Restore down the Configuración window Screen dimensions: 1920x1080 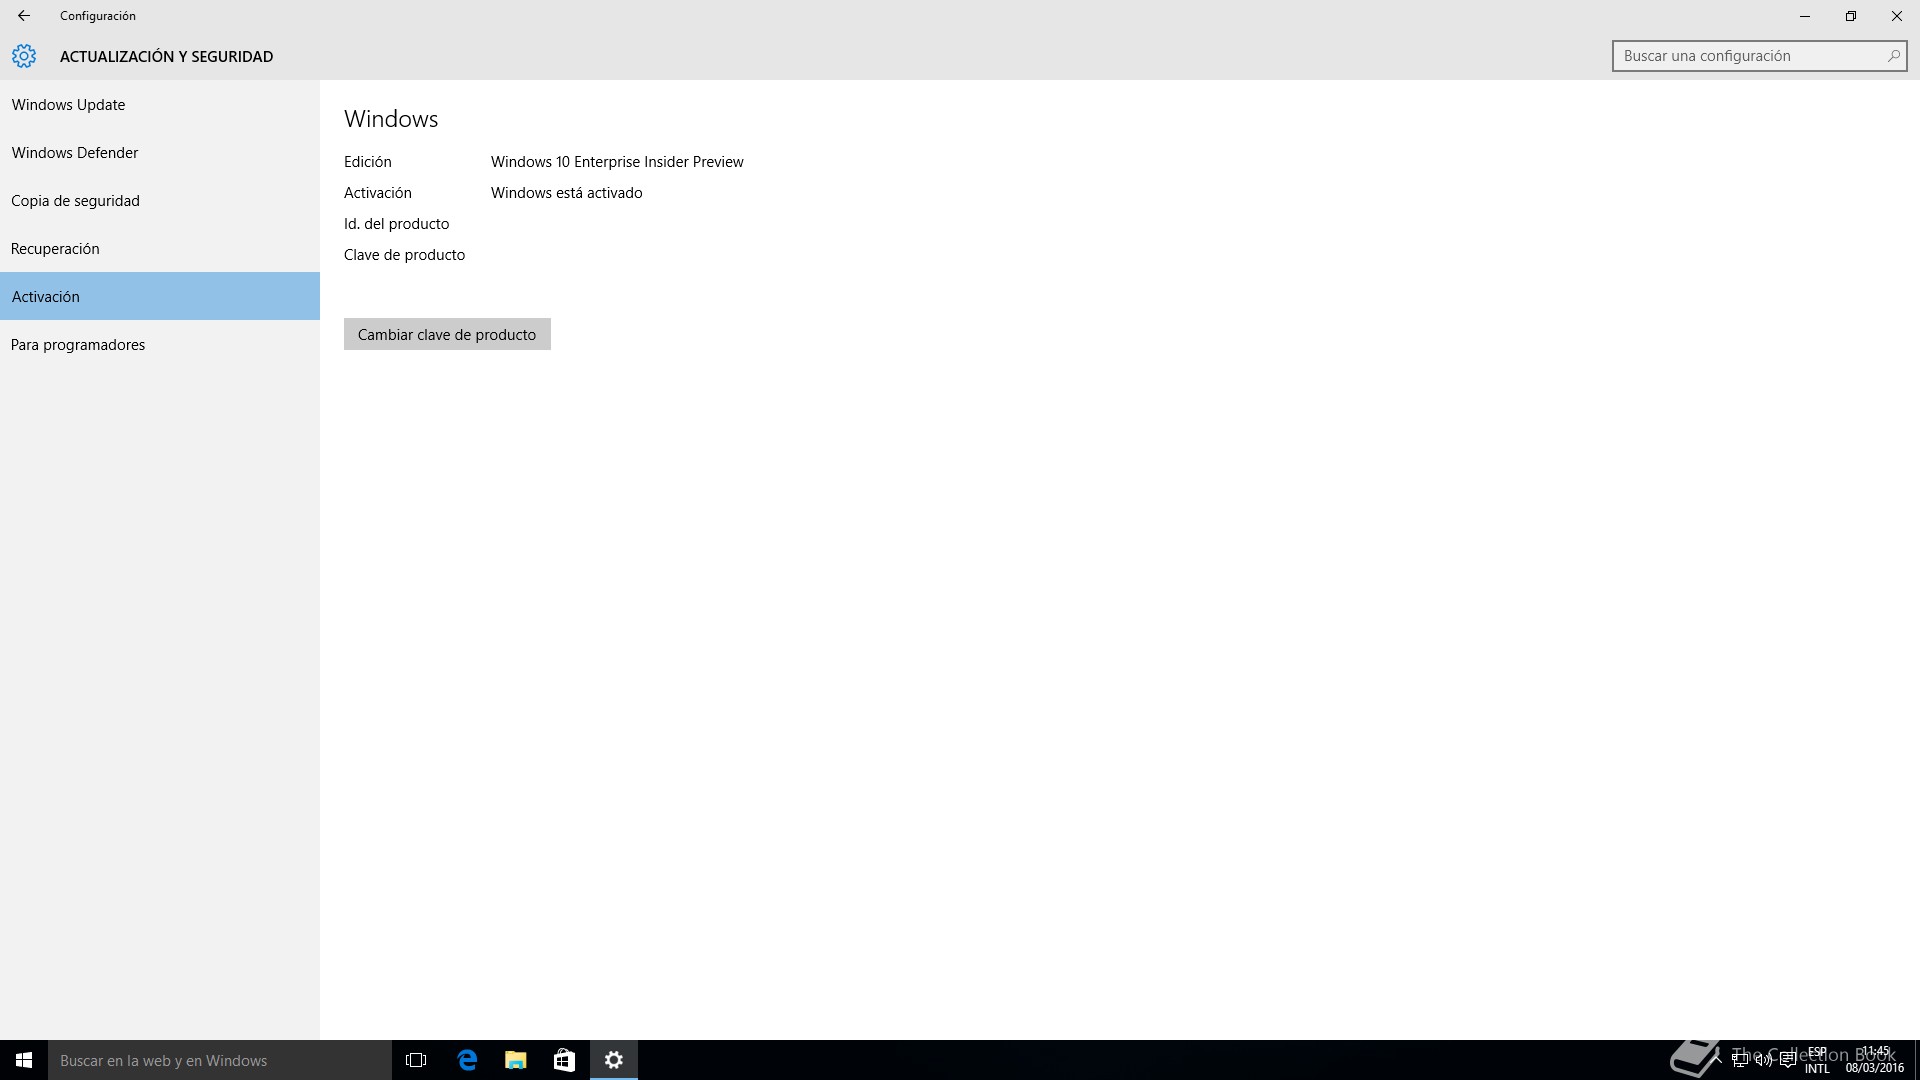(1851, 16)
